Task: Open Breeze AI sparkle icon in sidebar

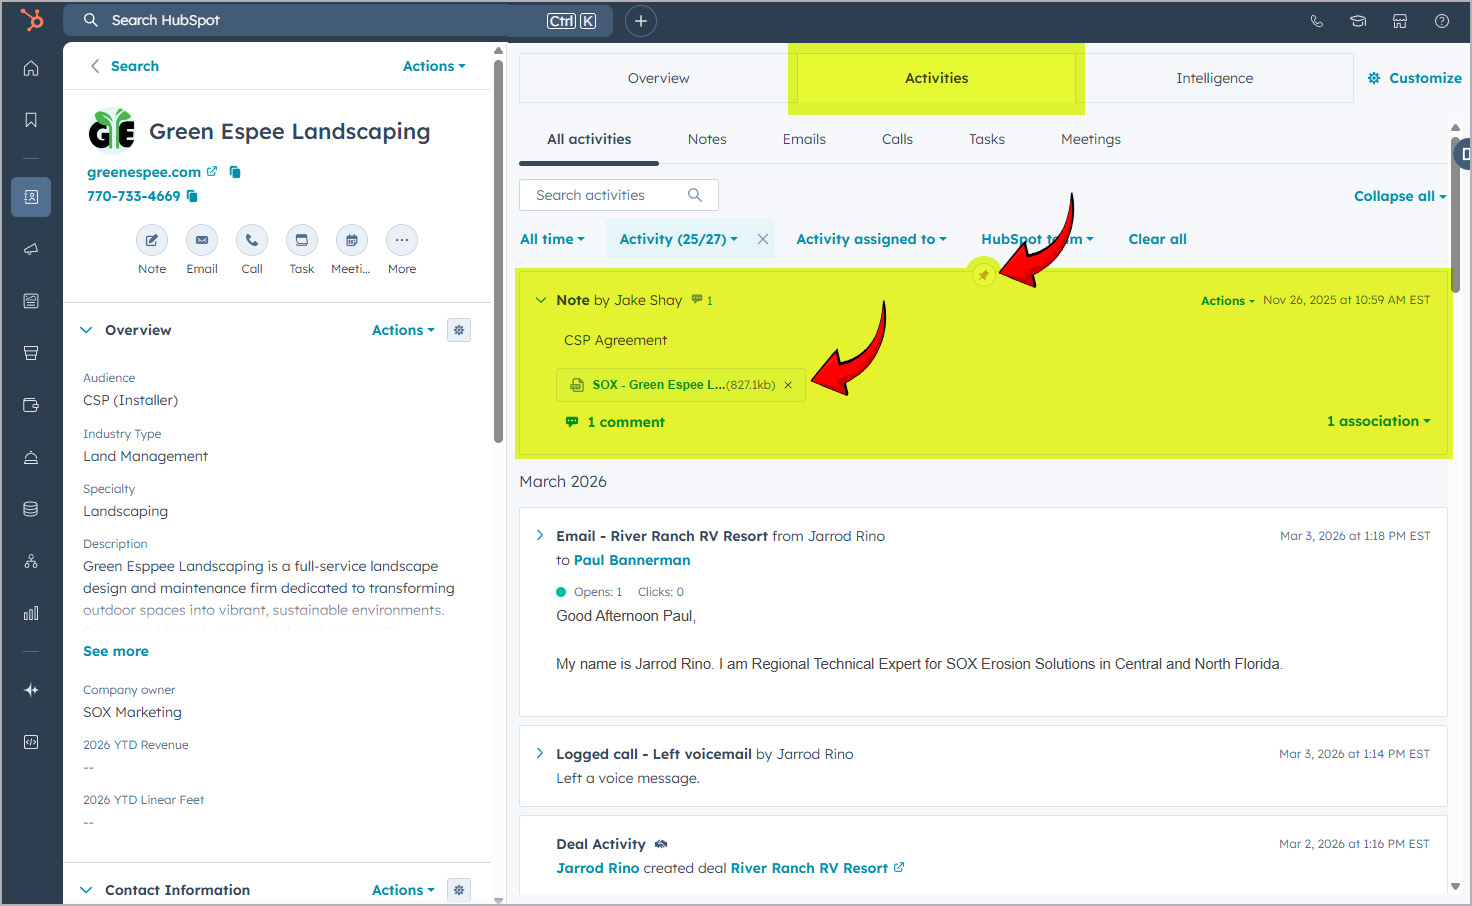Action: coord(31,690)
